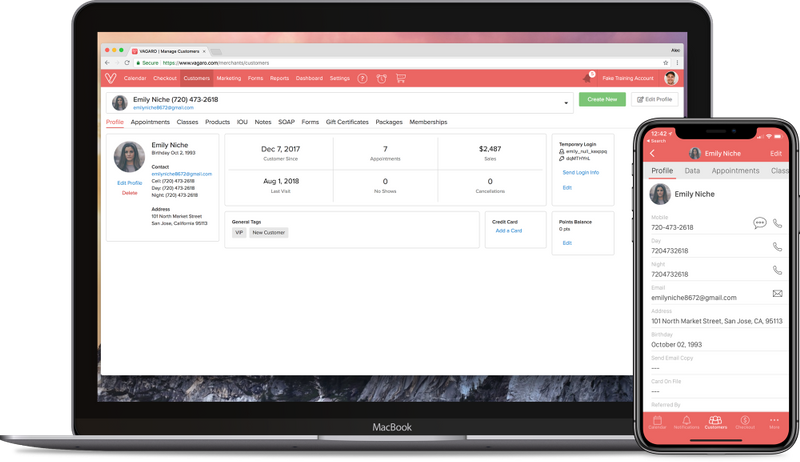
Task: Tap phone icon beside Night number
Action: 777,270
